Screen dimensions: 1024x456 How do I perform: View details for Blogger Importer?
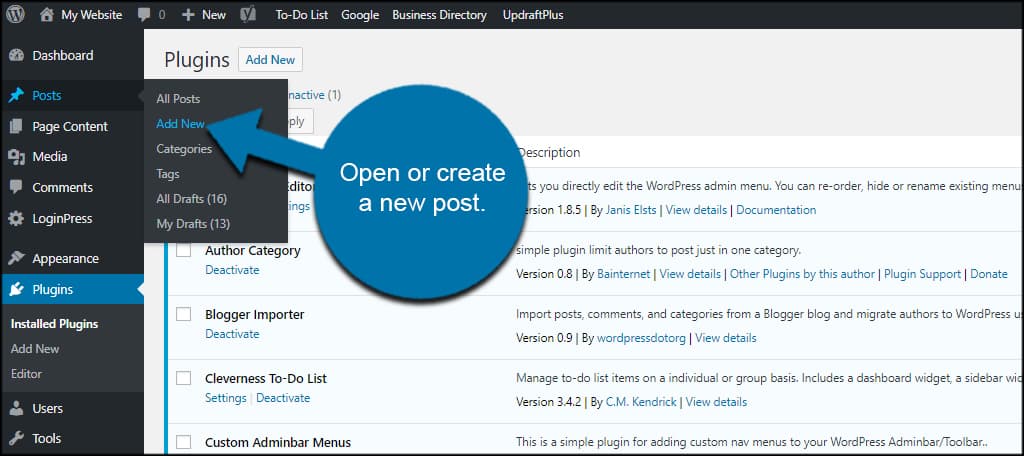click(726, 338)
